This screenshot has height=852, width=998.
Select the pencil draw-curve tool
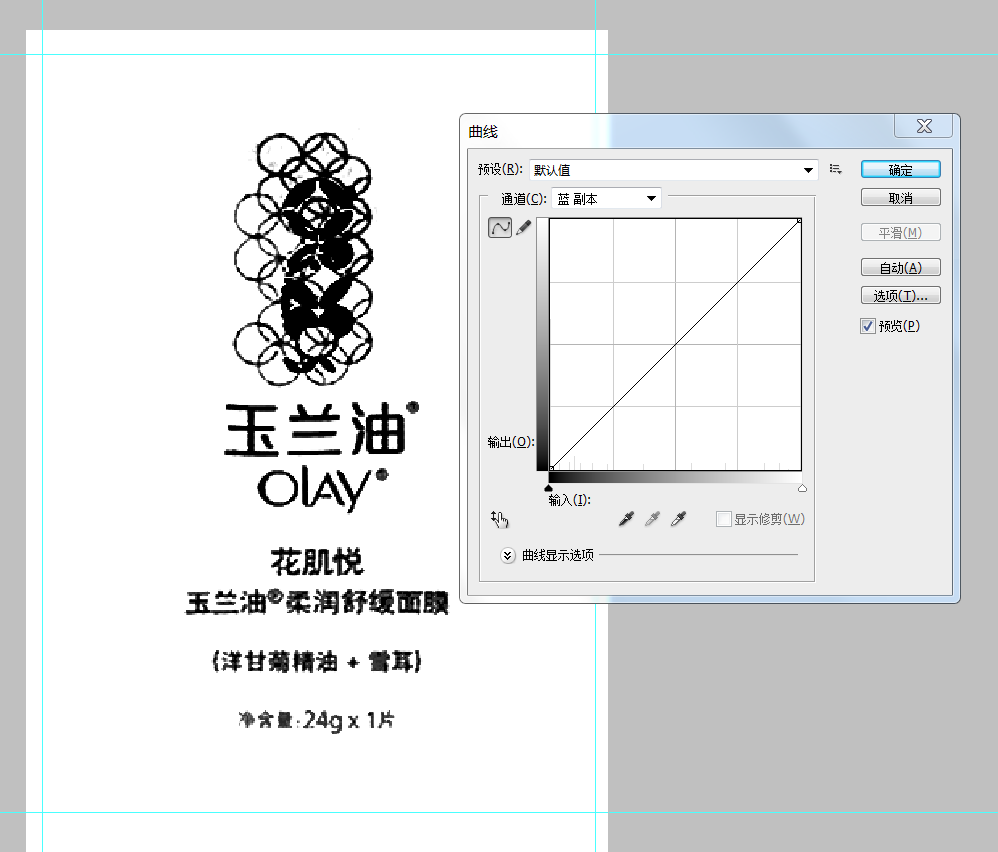point(524,227)
